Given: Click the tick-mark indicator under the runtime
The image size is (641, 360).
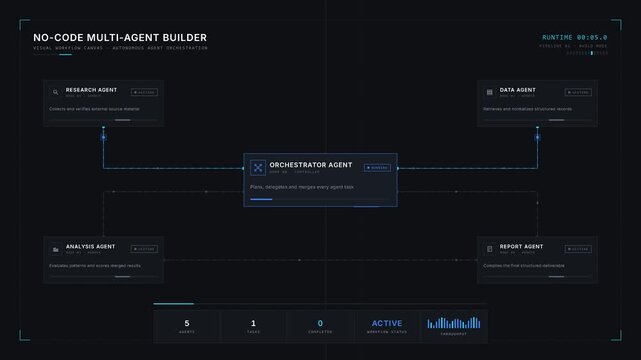Looking at the screenshot, I should click(x=587, y=53).
